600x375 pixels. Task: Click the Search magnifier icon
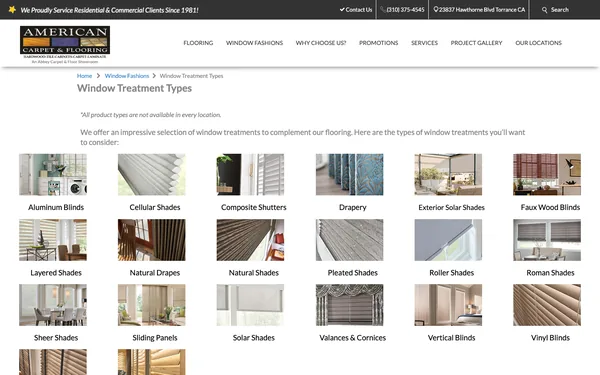(544, 10)
